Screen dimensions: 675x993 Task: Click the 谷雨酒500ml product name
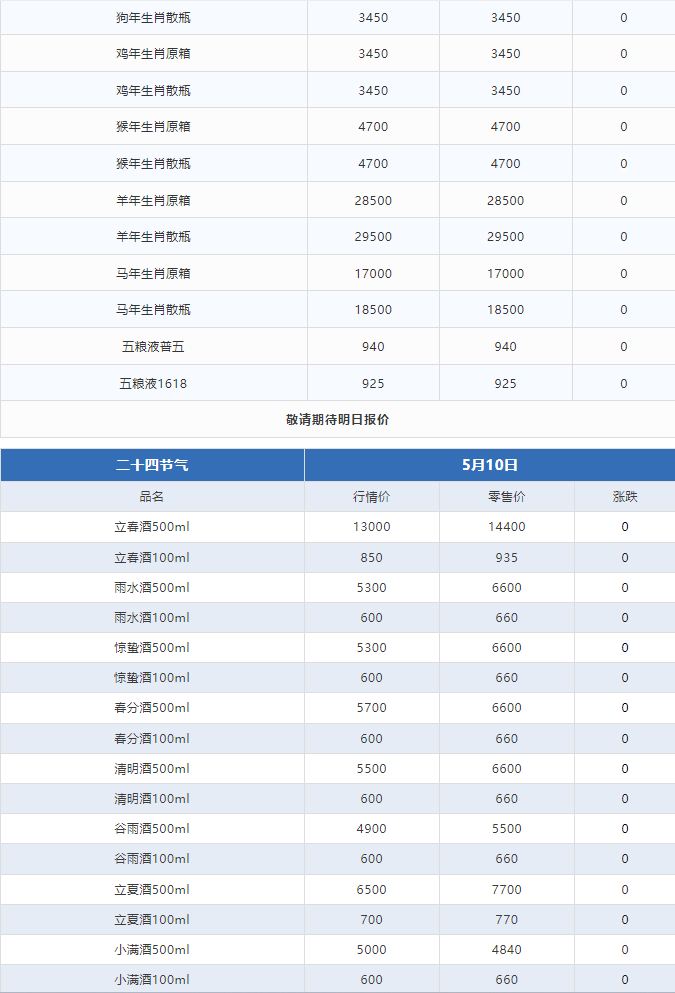click(x=152, y=829)
